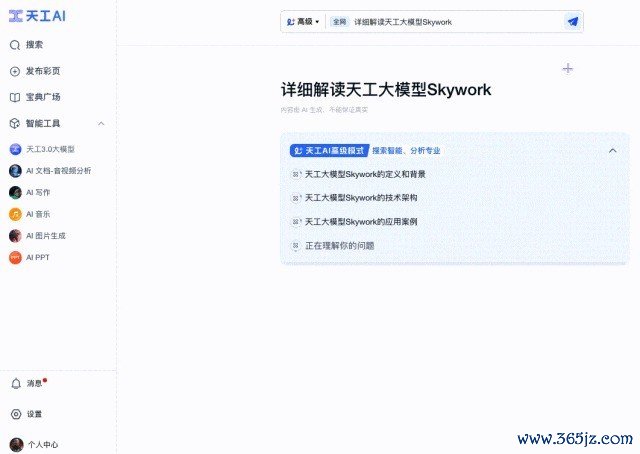Click the page title 详细解读天工大模型Skywork
The width and height of the screenshot is (640, 454).
coord(386,90)
